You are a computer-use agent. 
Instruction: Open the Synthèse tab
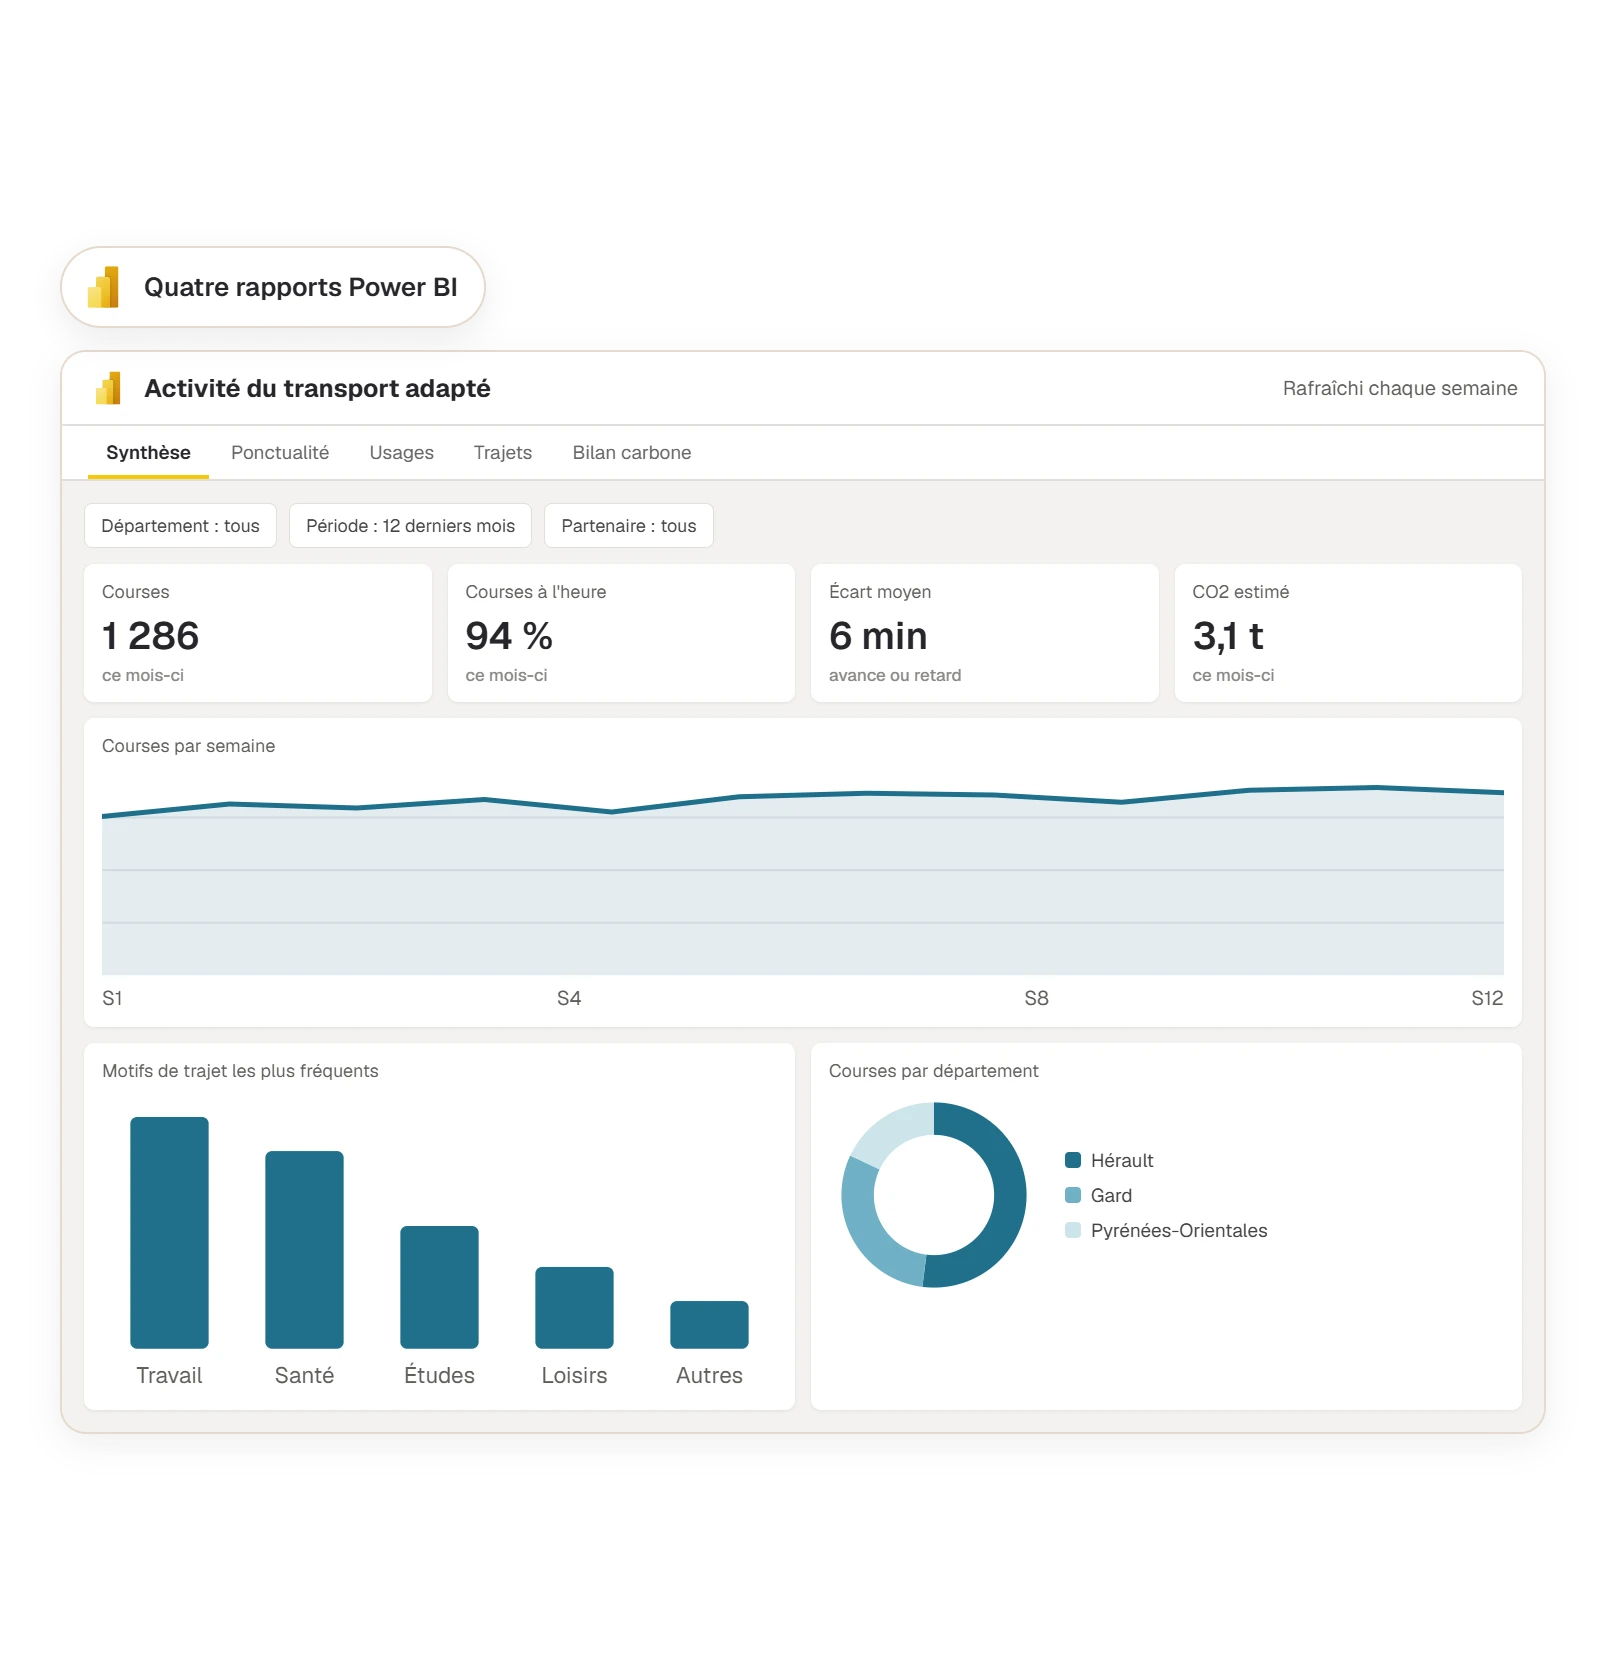coord(148,452)
